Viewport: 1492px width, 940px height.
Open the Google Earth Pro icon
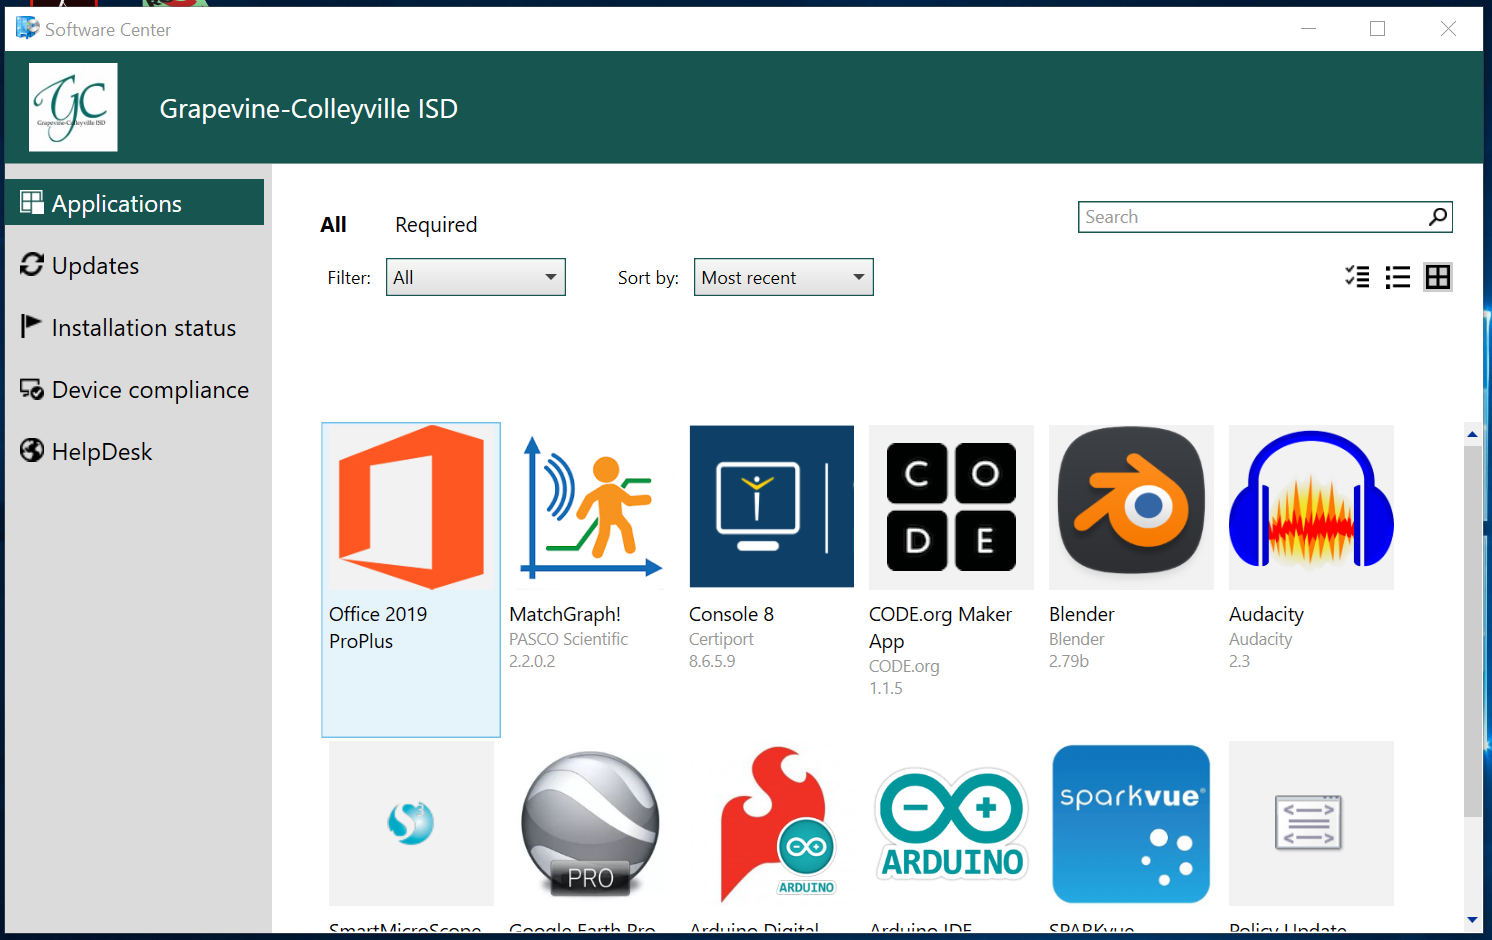tap(591, 824)
